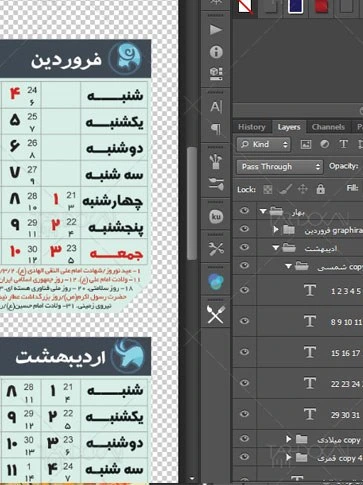The height and width of the screenshot is (485, 363).
Task: Hide the '29 30 31' text layer
Action: [244, 414]
